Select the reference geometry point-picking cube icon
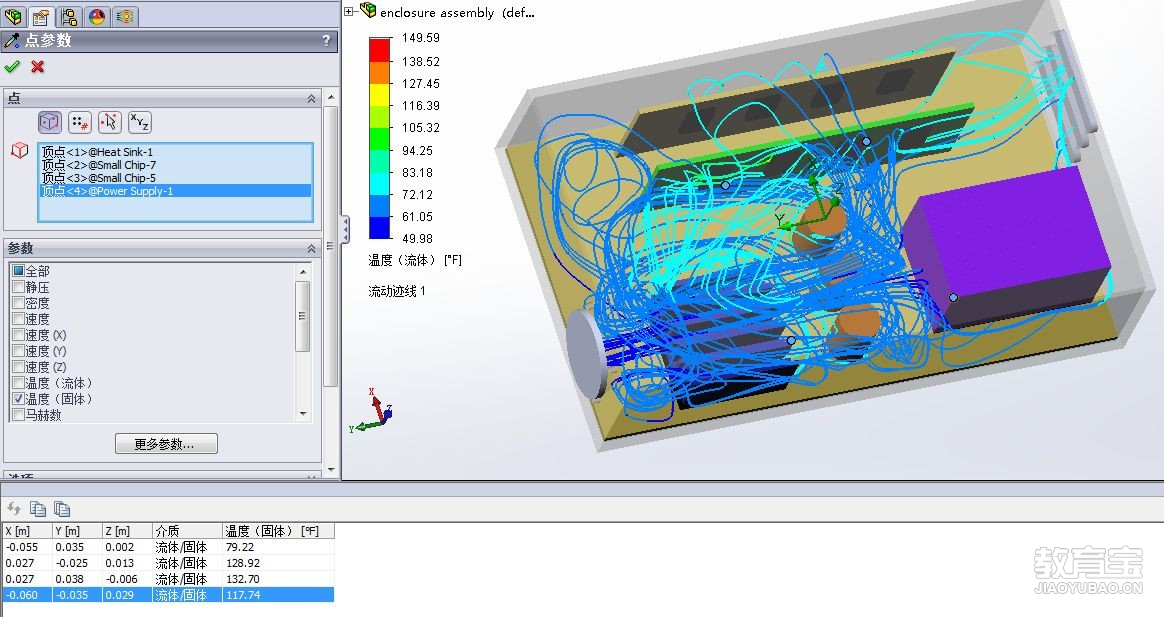This screenshot has height=617, width=1164. [x=50, y=122]
